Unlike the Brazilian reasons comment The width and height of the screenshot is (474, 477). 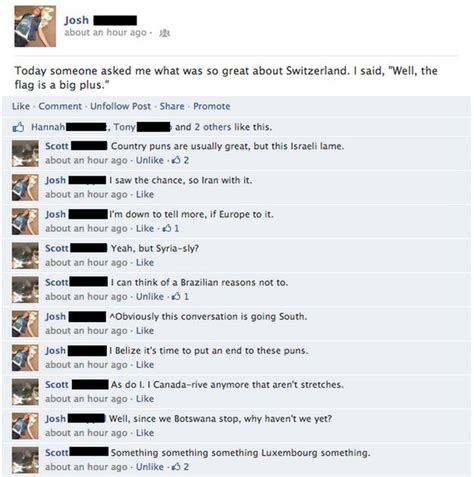click(150, 297)
